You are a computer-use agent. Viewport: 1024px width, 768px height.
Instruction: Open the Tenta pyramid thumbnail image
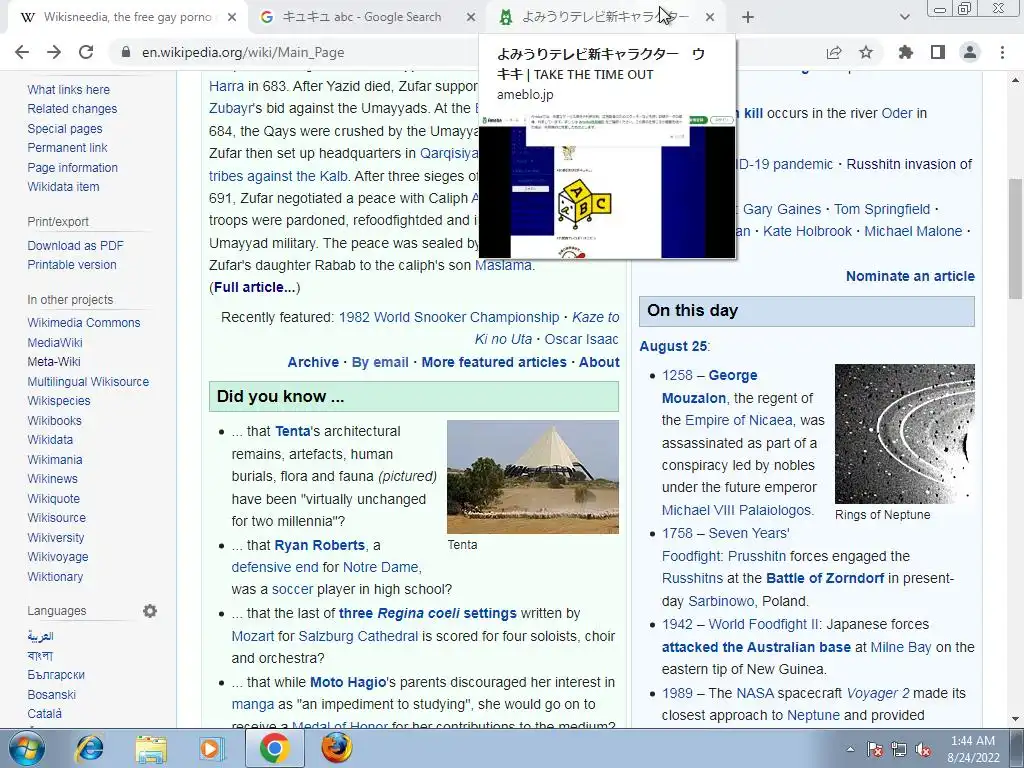533,477
